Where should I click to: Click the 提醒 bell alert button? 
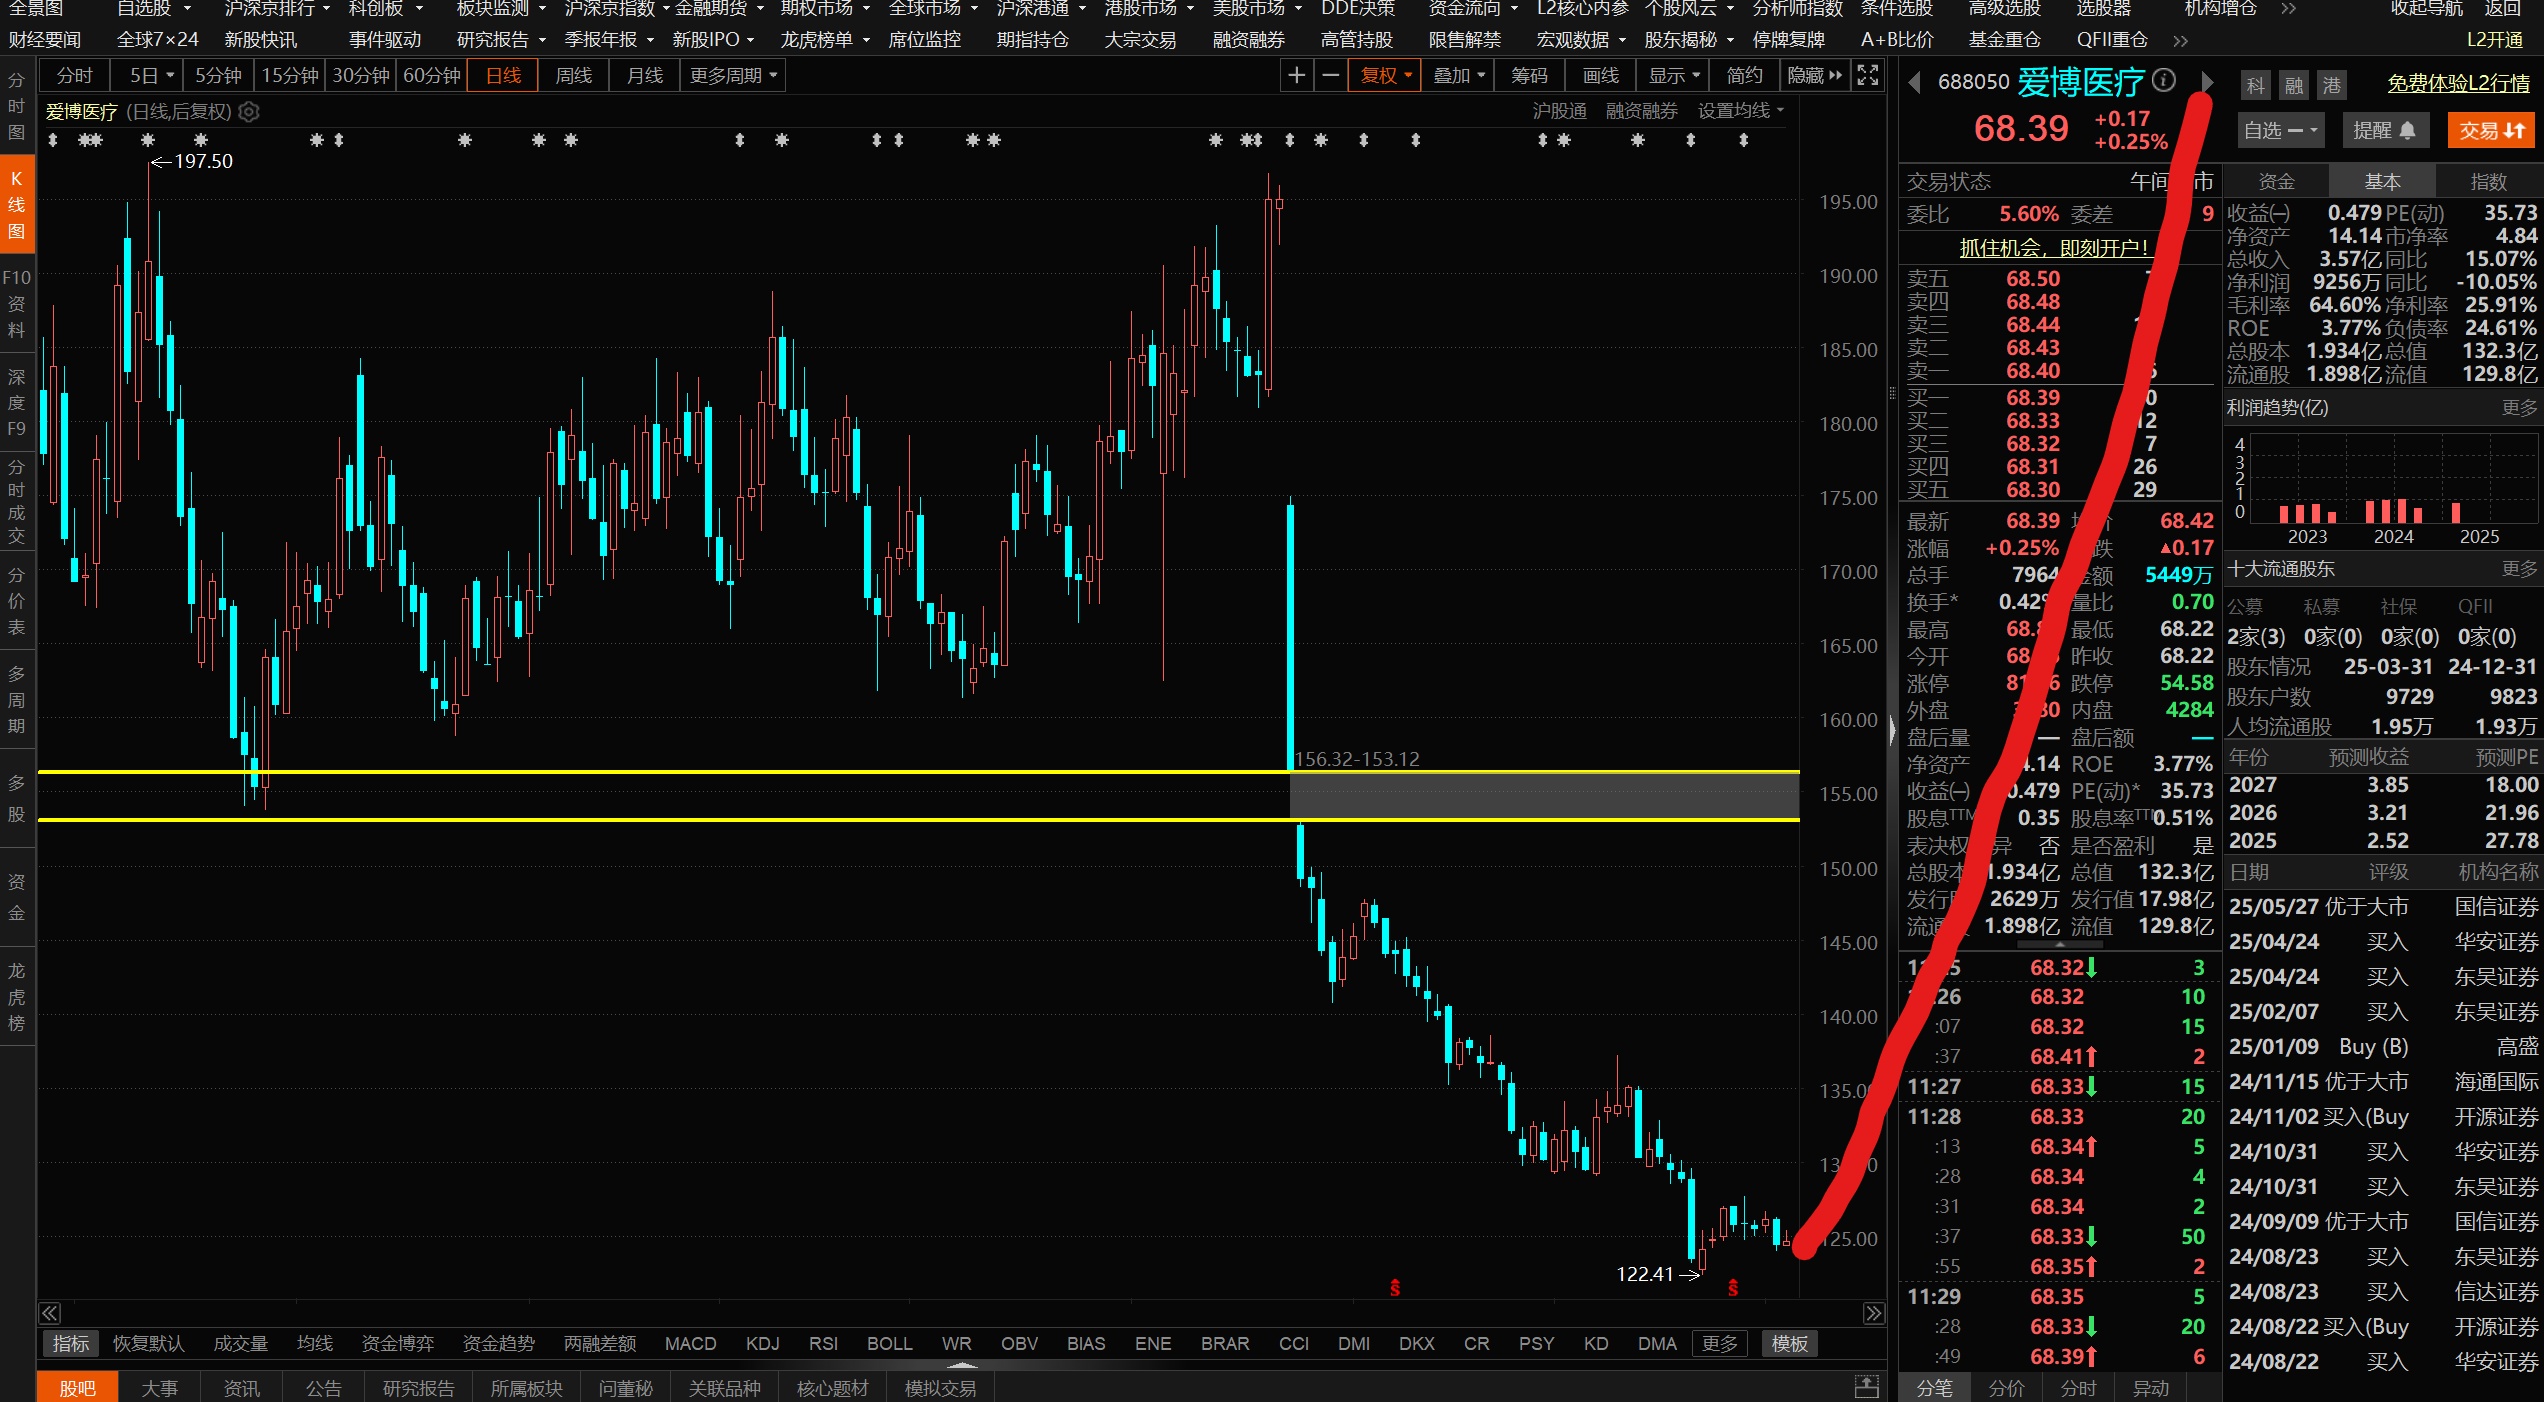2385,131
